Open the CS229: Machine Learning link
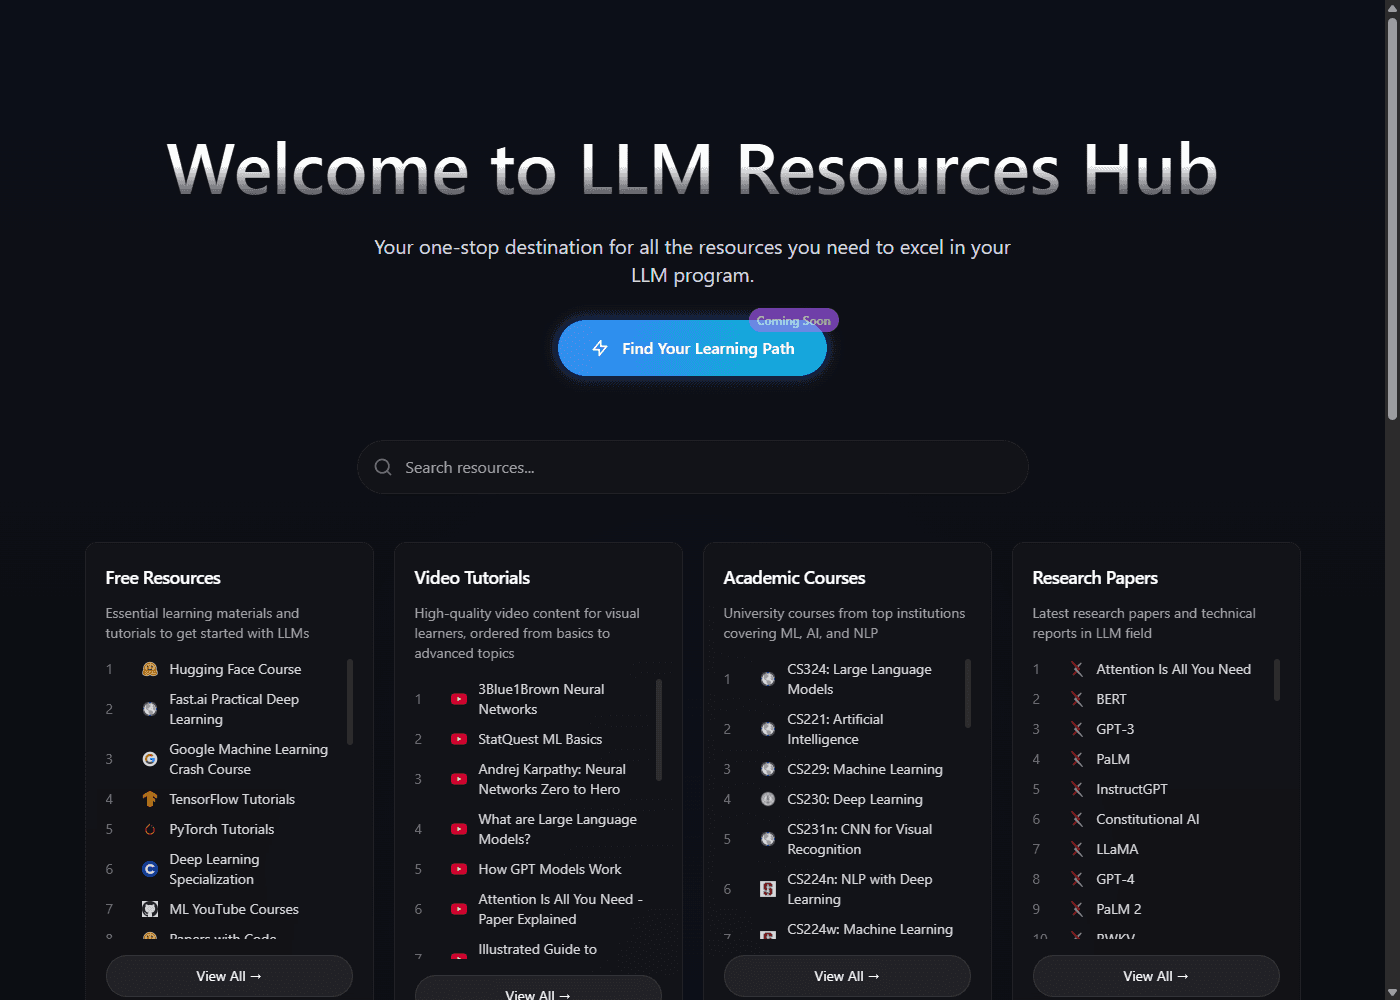The image size is (1400, 1000). (x=865, y=769)
